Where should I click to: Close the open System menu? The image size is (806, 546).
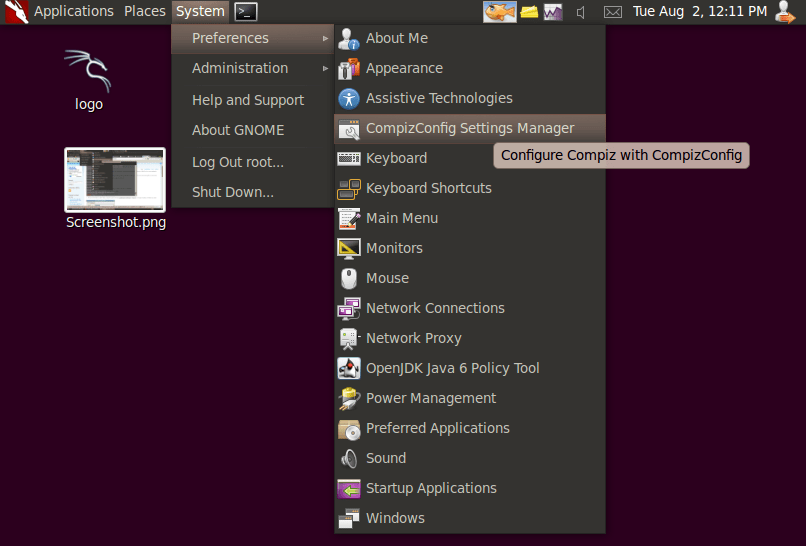pos(200,11)
